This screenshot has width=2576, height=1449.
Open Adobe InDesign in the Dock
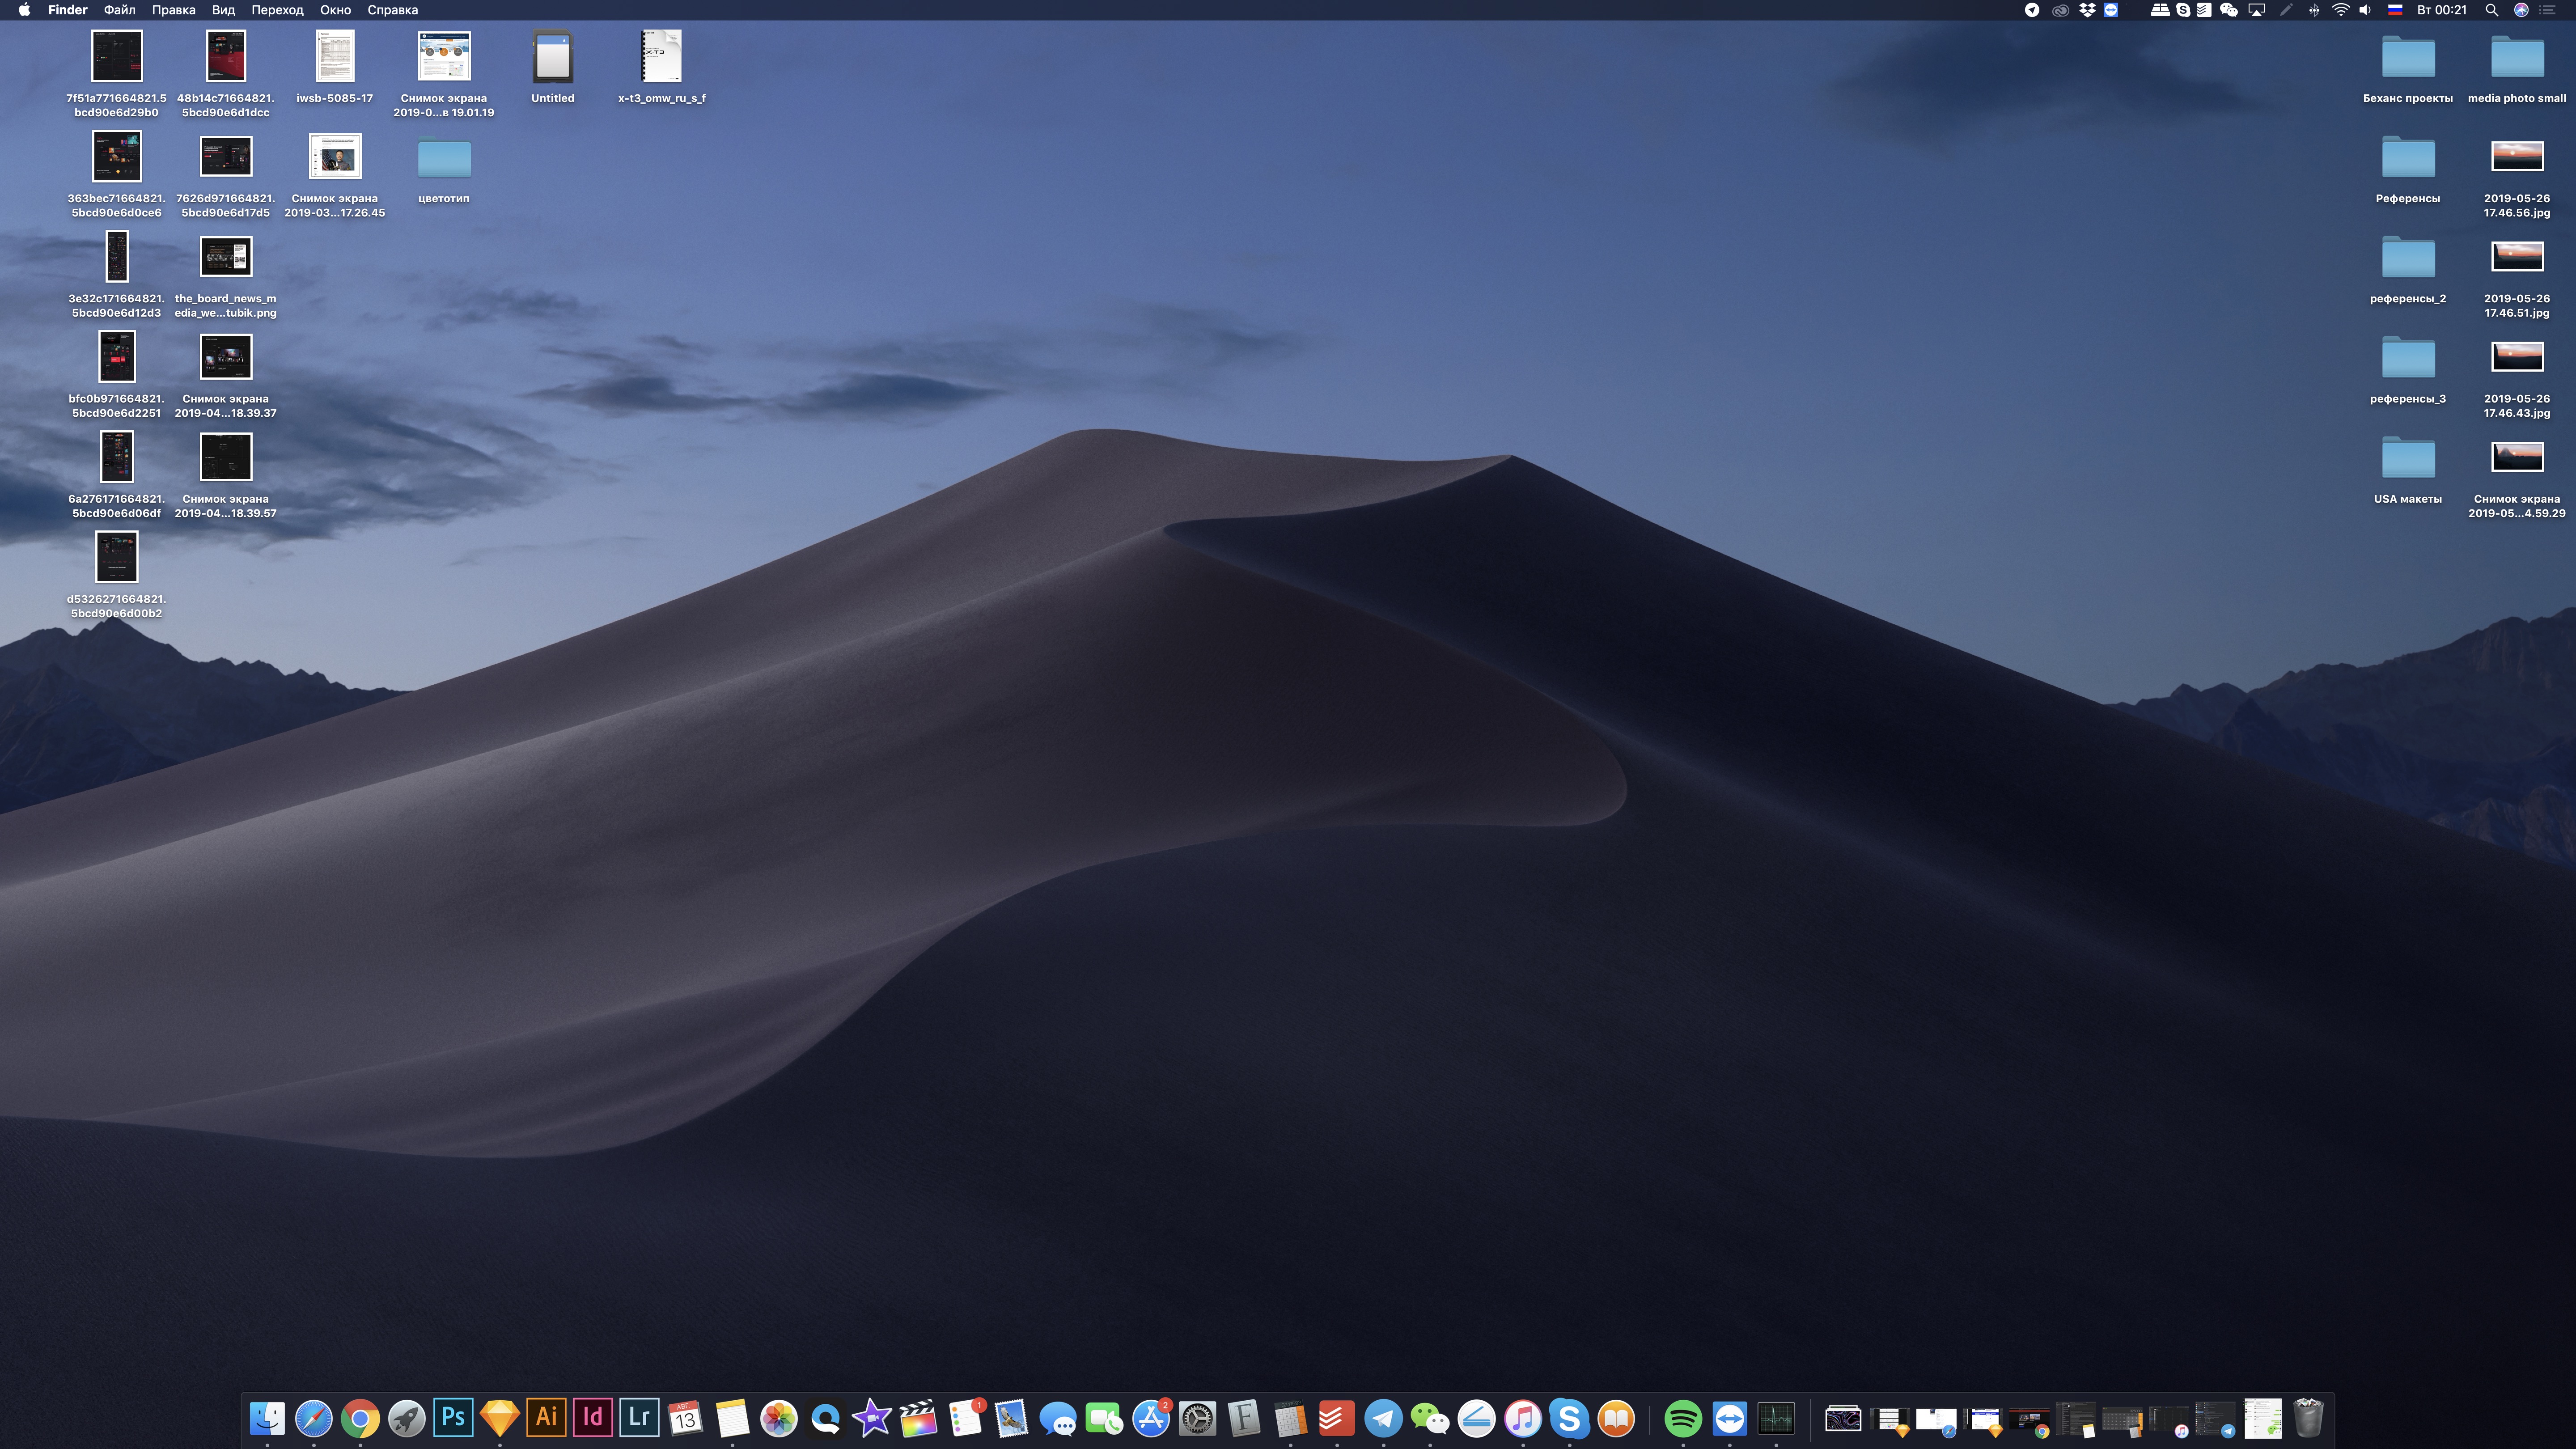click(x=593, y=1418)
